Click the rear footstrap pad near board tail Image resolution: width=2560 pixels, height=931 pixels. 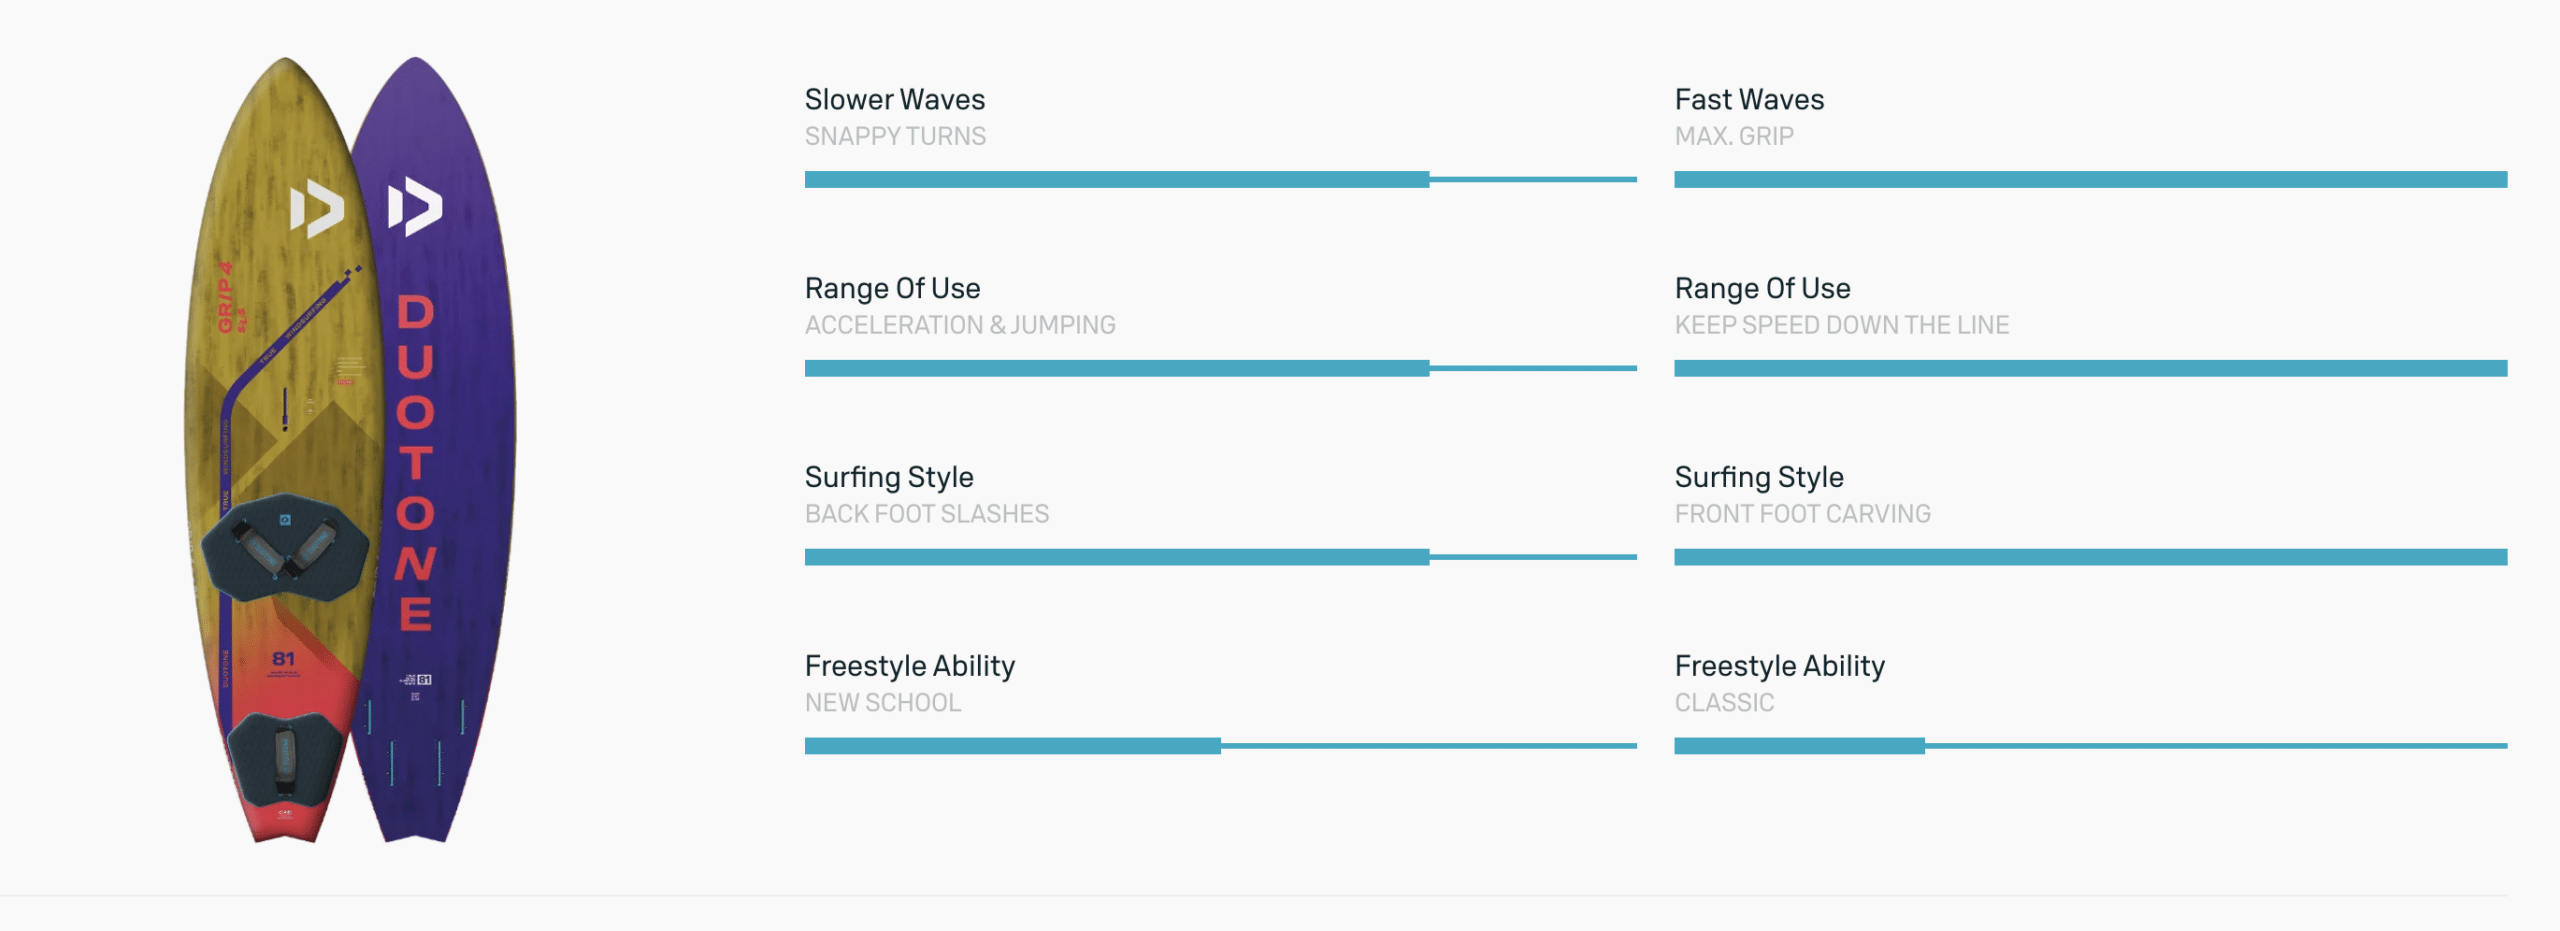pos(285,758)
